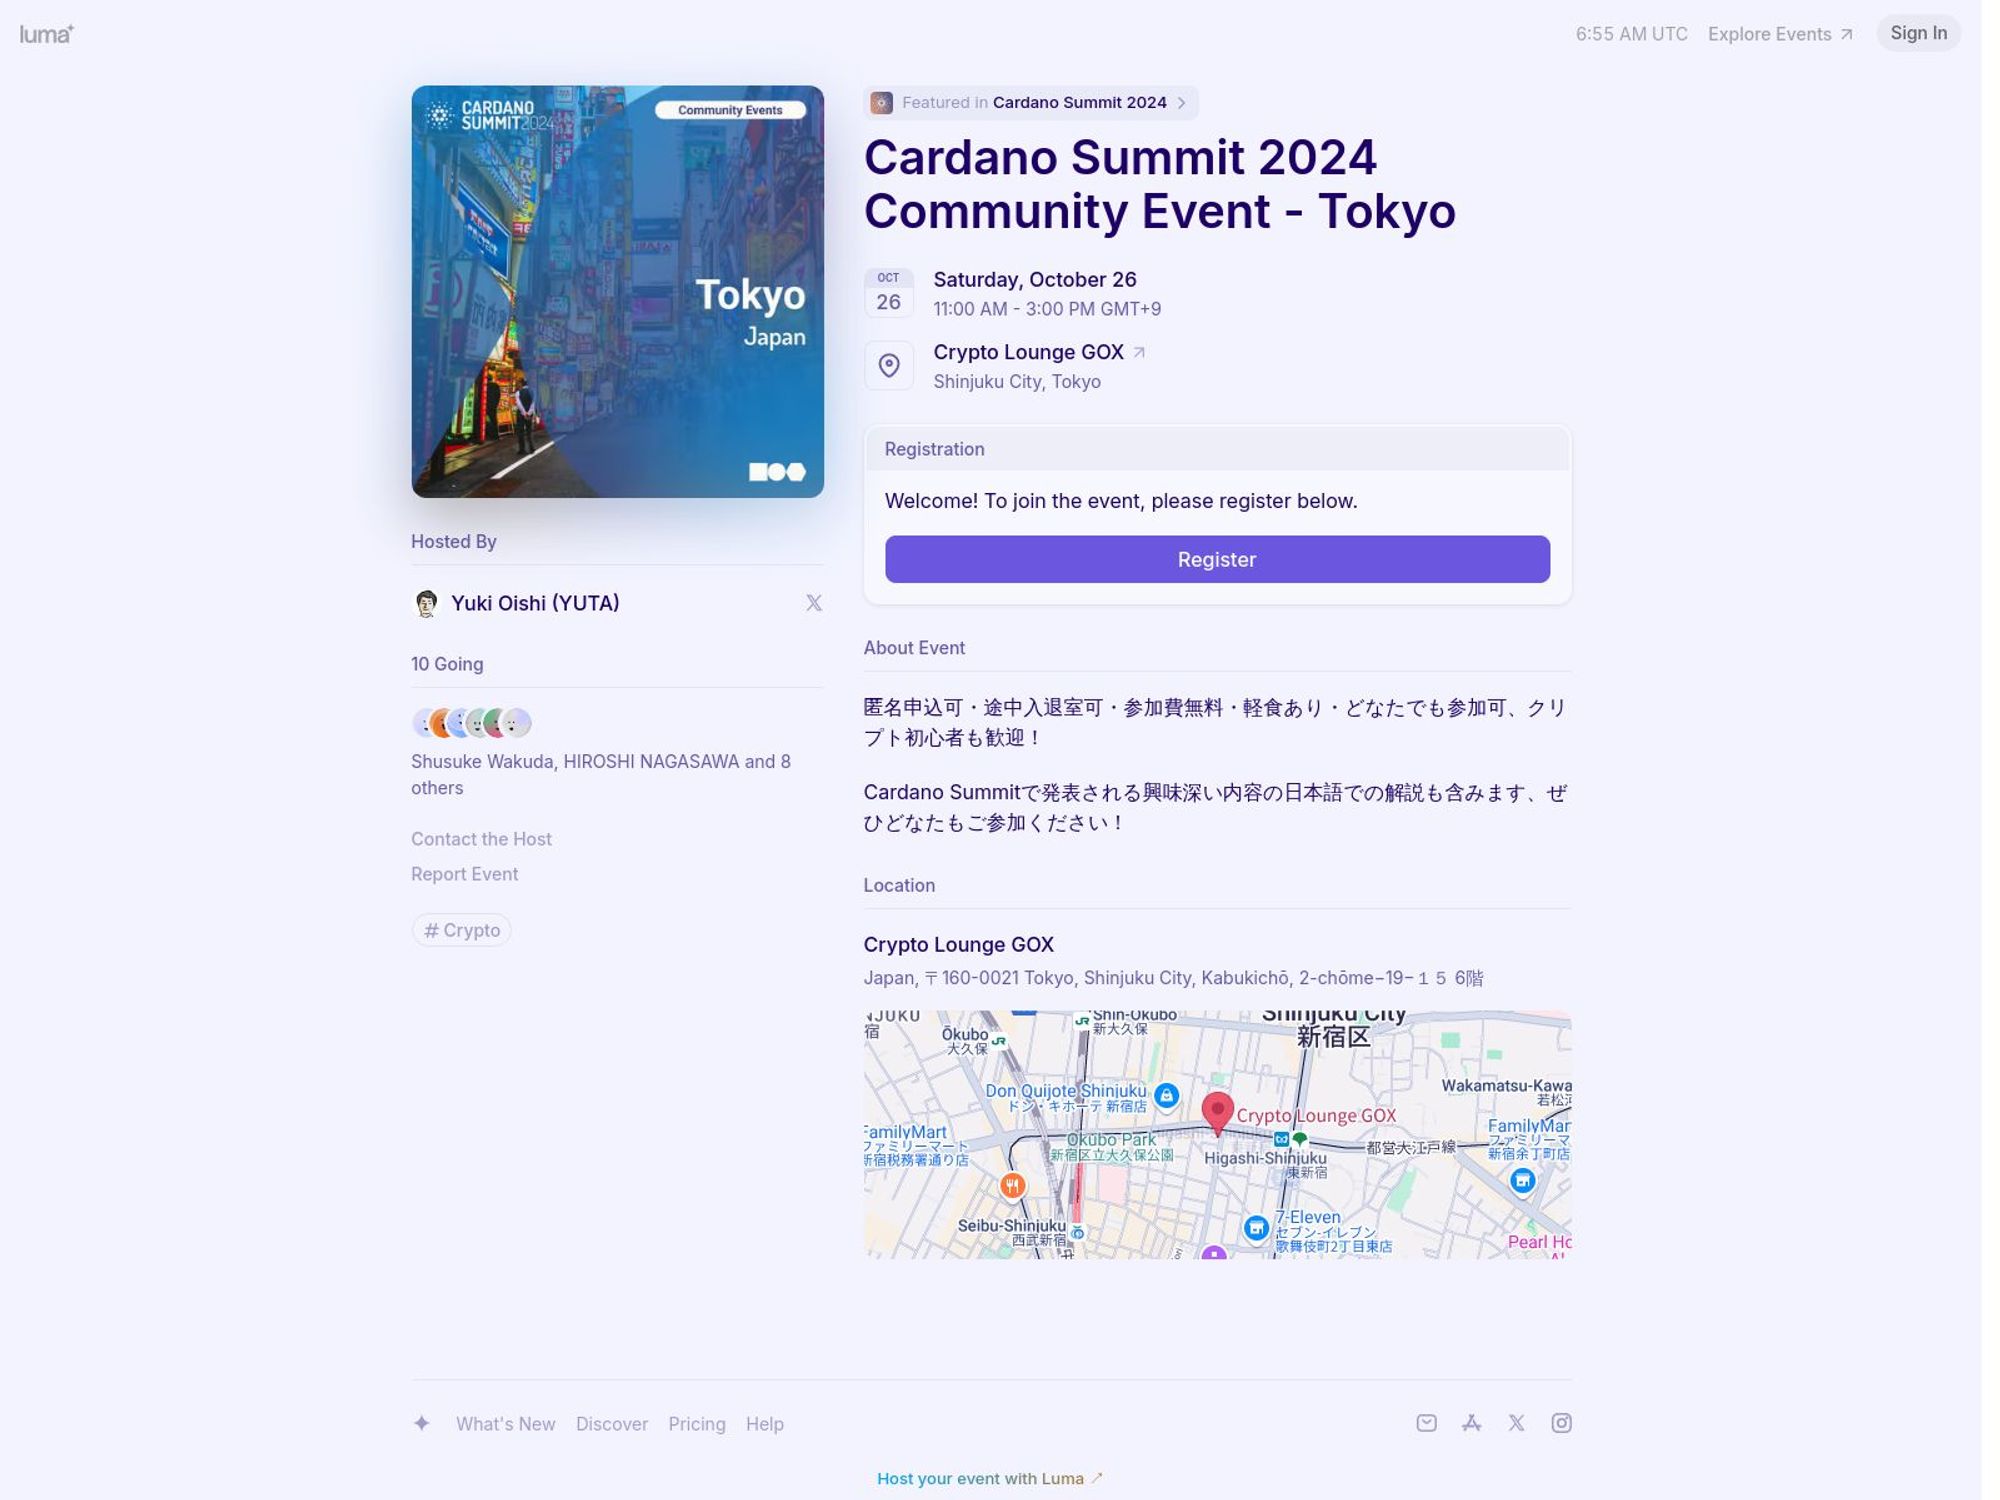The image size is (2000, 1500).
Task: Click the Report Event link
Action: coord(465,873)
